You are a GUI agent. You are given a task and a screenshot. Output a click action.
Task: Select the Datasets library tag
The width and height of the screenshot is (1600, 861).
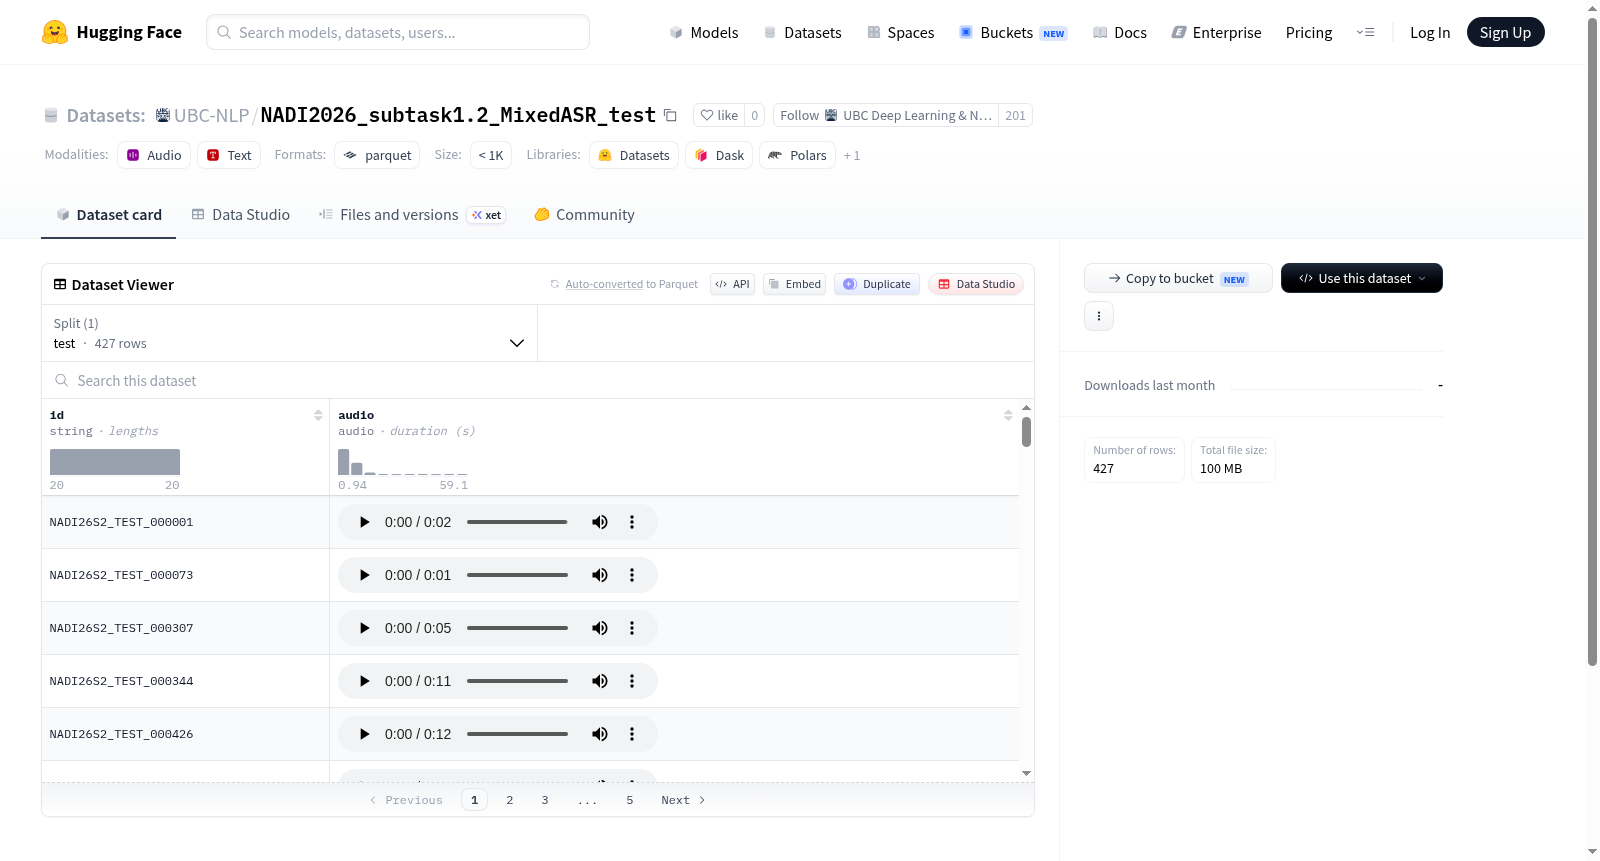tap(634, 155)
